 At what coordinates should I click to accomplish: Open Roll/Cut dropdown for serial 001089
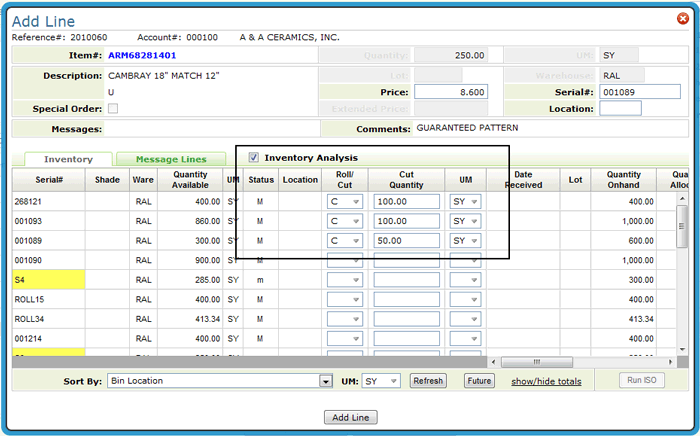(x=345, y=241)
